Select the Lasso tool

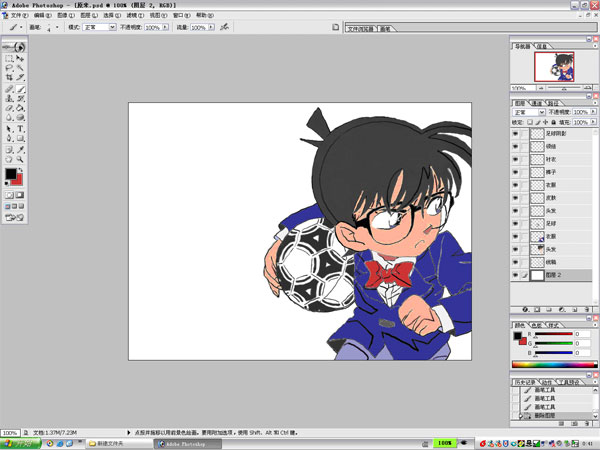(9, 68)
